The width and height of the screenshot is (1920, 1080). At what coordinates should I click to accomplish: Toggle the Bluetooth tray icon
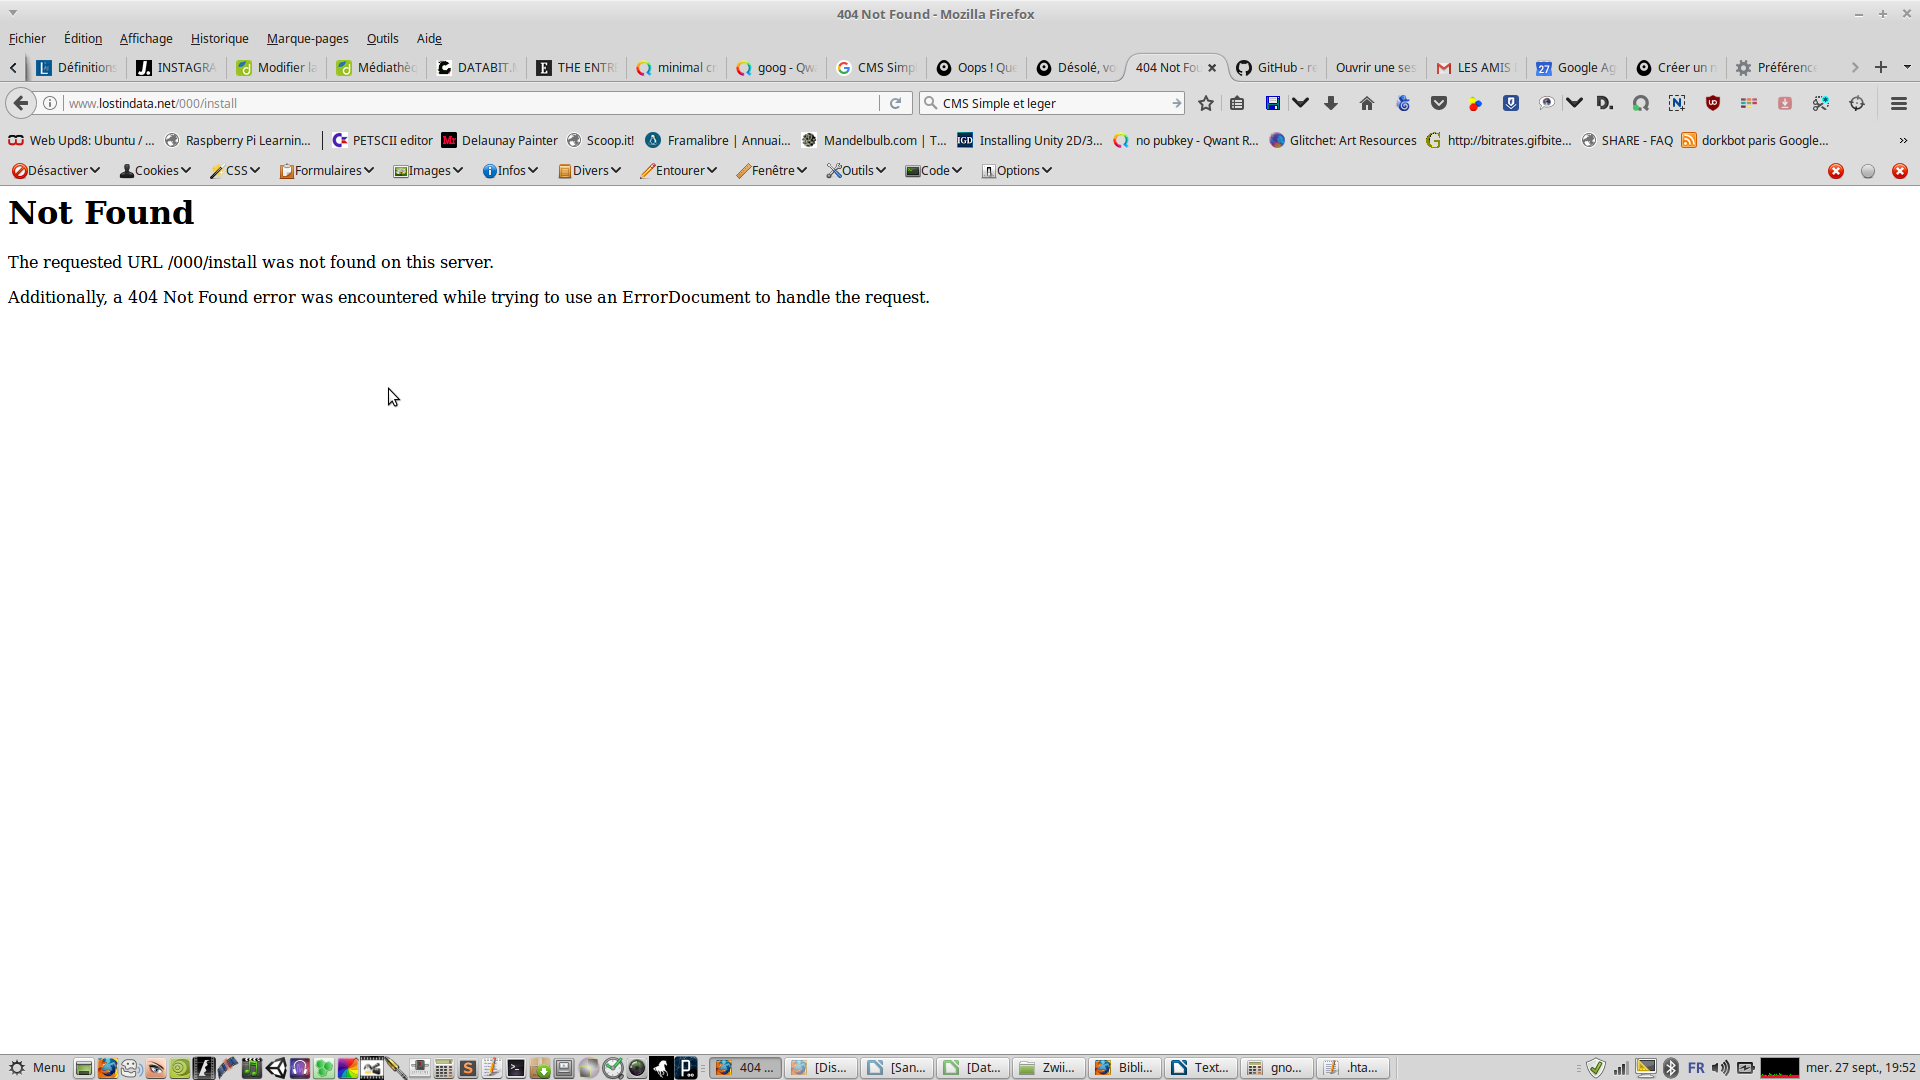(1671, 1068)
